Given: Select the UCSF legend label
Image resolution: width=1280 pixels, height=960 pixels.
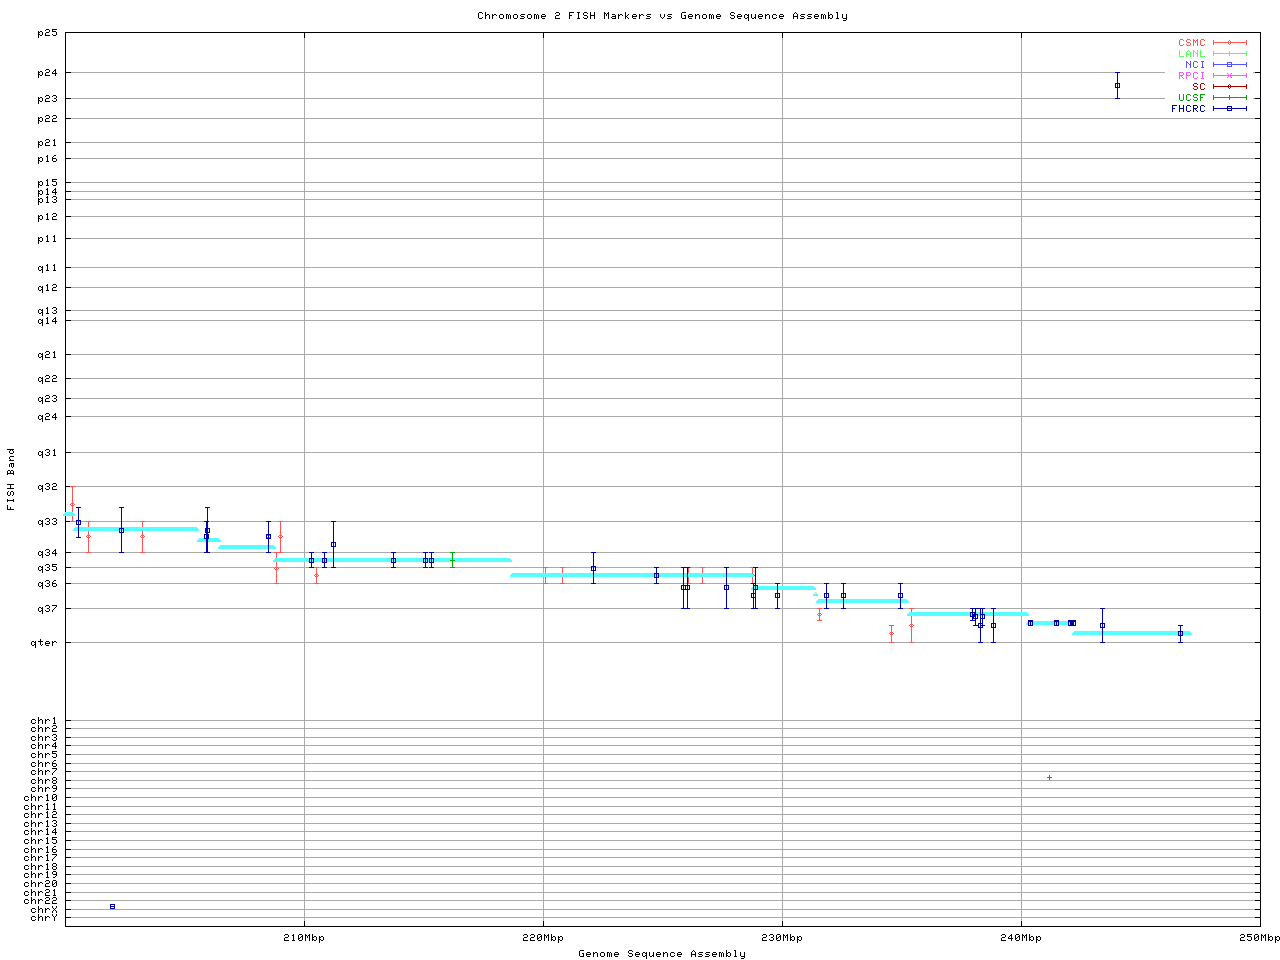Looking at the screenshot, I should click(x=1191, y=97).
